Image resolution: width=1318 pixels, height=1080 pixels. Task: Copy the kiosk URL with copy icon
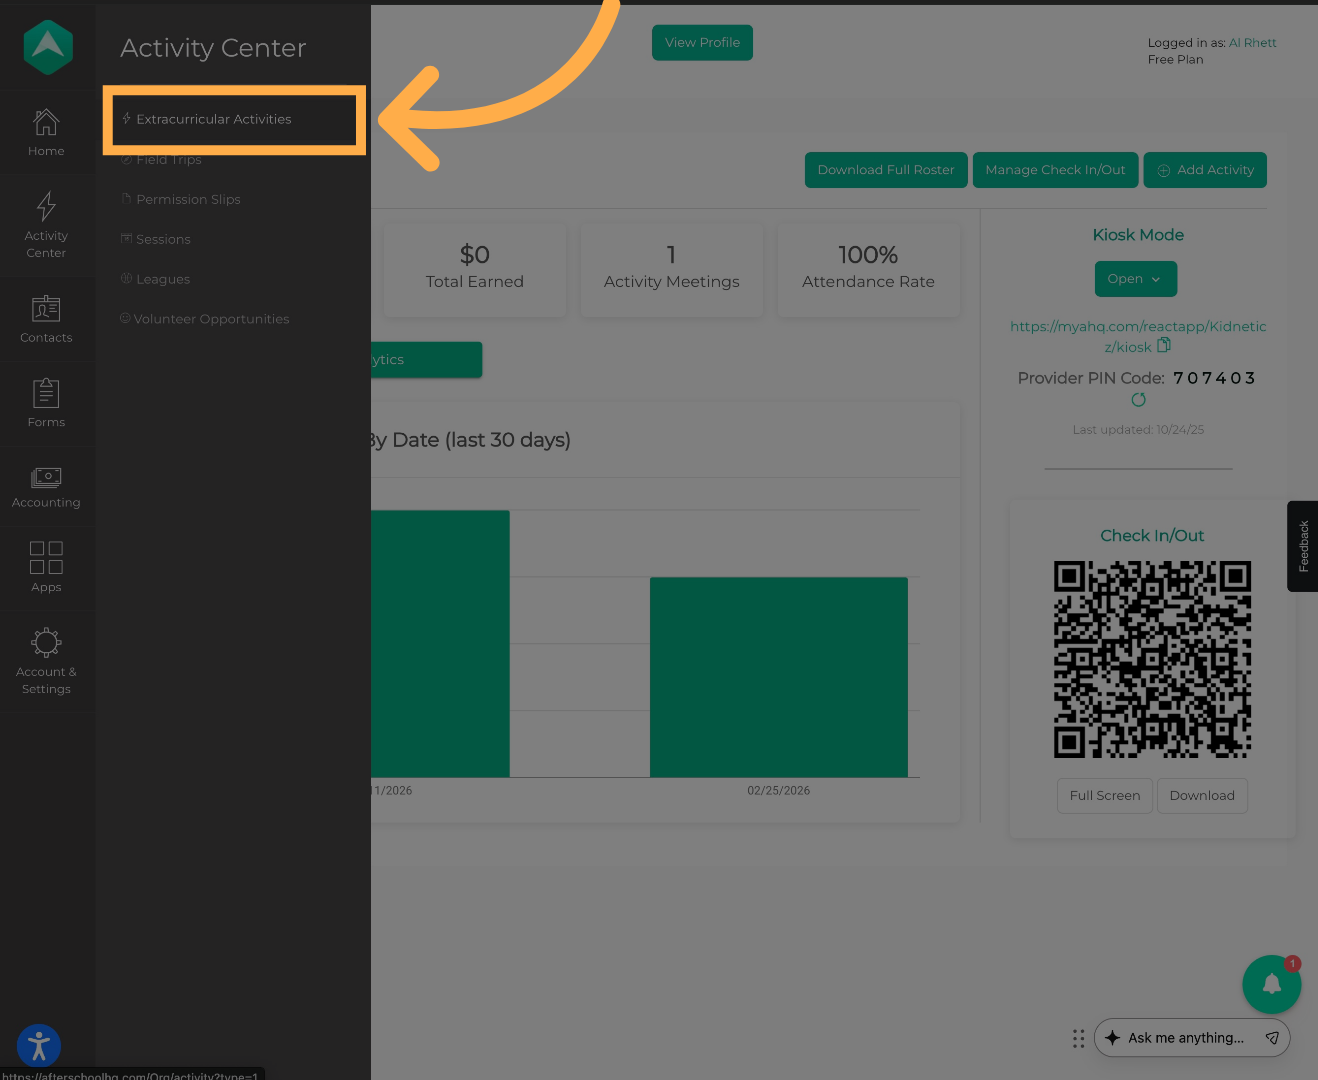1164,346
